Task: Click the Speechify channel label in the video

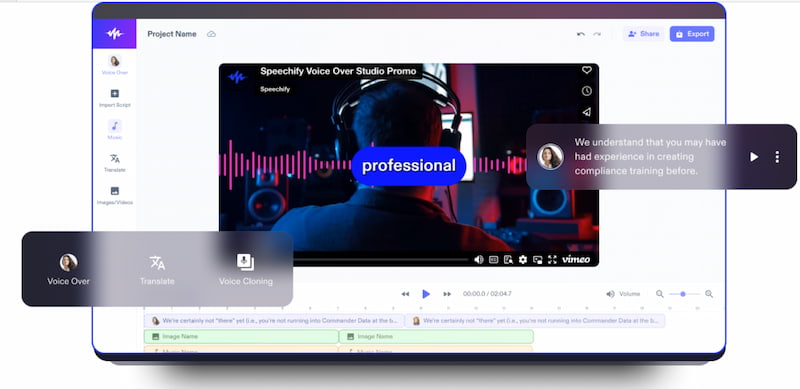Action: pos(274,89)
